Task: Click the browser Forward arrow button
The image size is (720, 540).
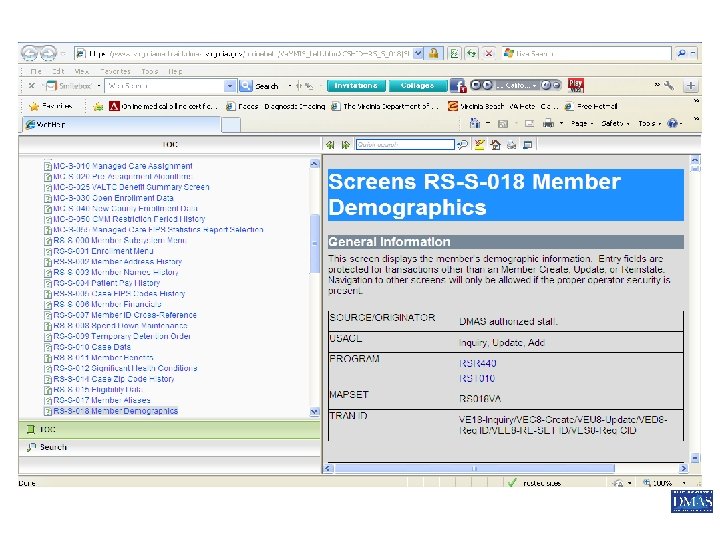Action: click(48, 53)
